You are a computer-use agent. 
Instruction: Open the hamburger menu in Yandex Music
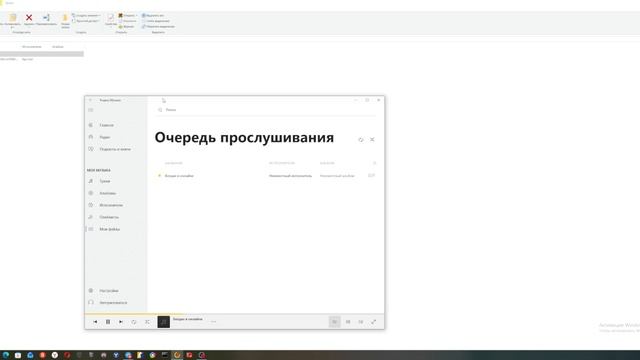point(91,110)
